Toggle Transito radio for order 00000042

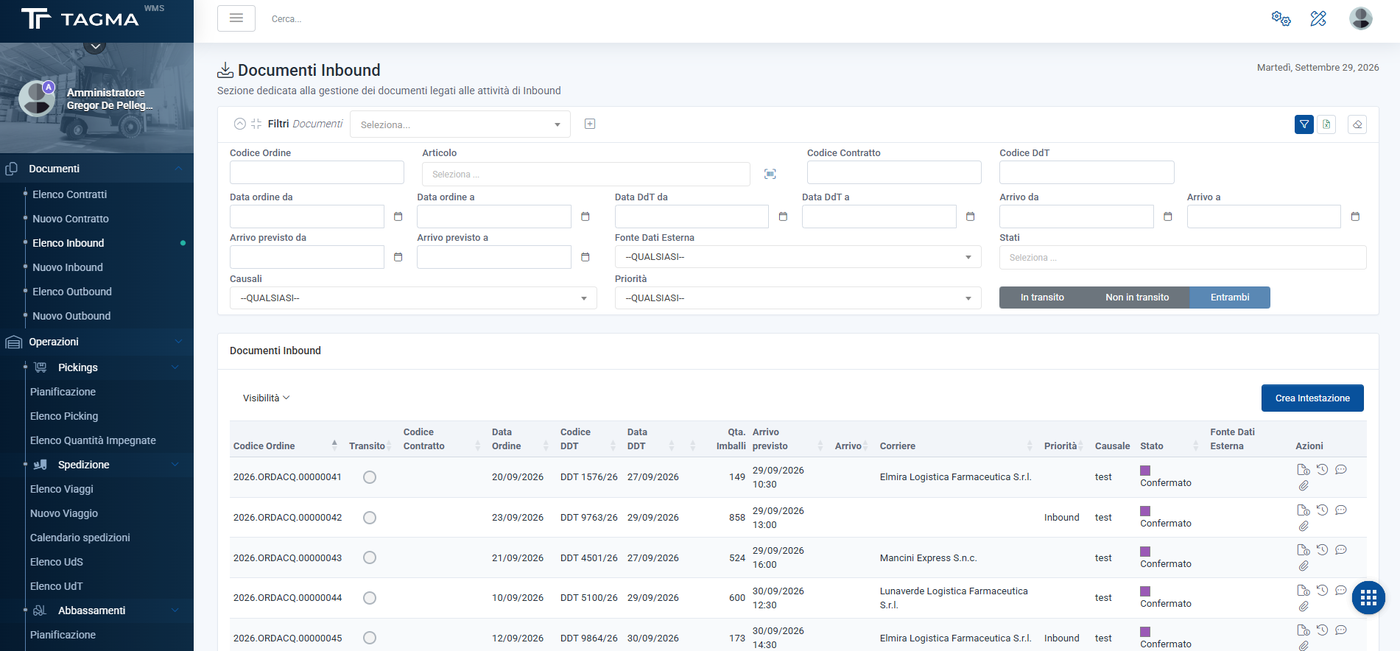coord(370,517)
